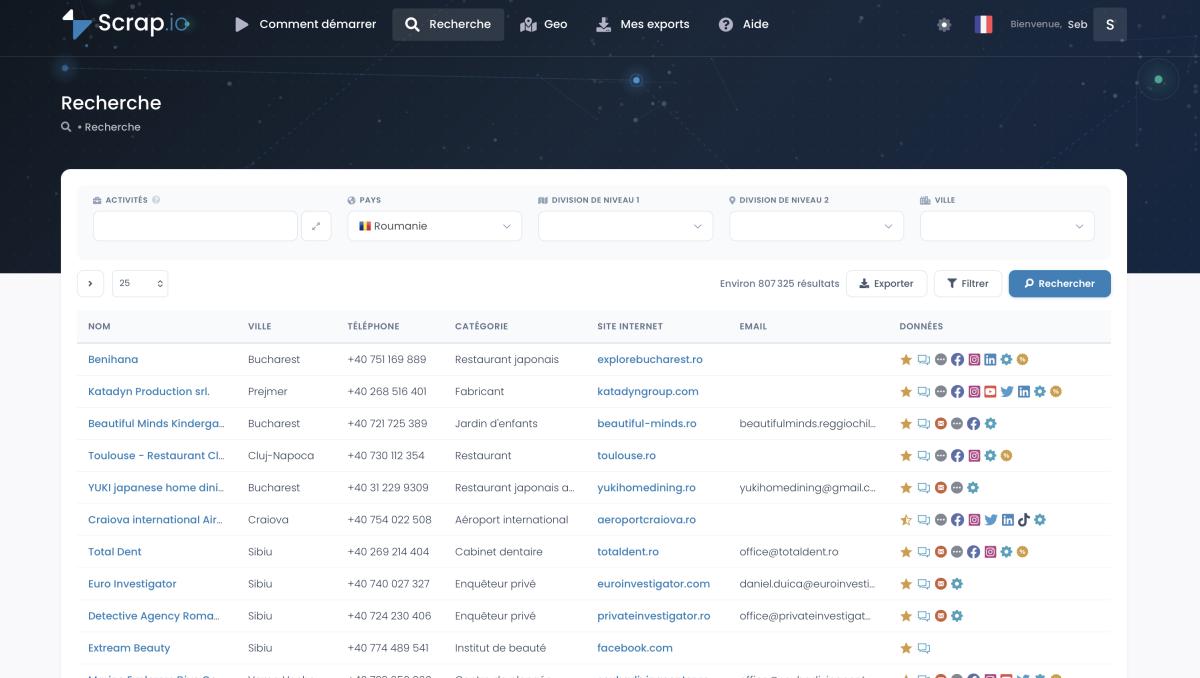Change the 25 results-per-page selector
This screenshot has width=1200, height=678.
click(x=140, y=284)
